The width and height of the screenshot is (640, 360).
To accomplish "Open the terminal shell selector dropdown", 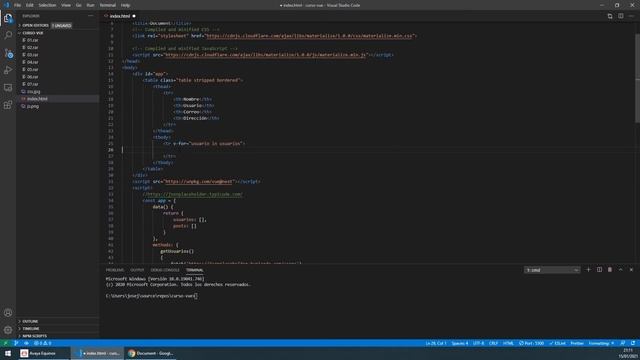I will [552, 270].
